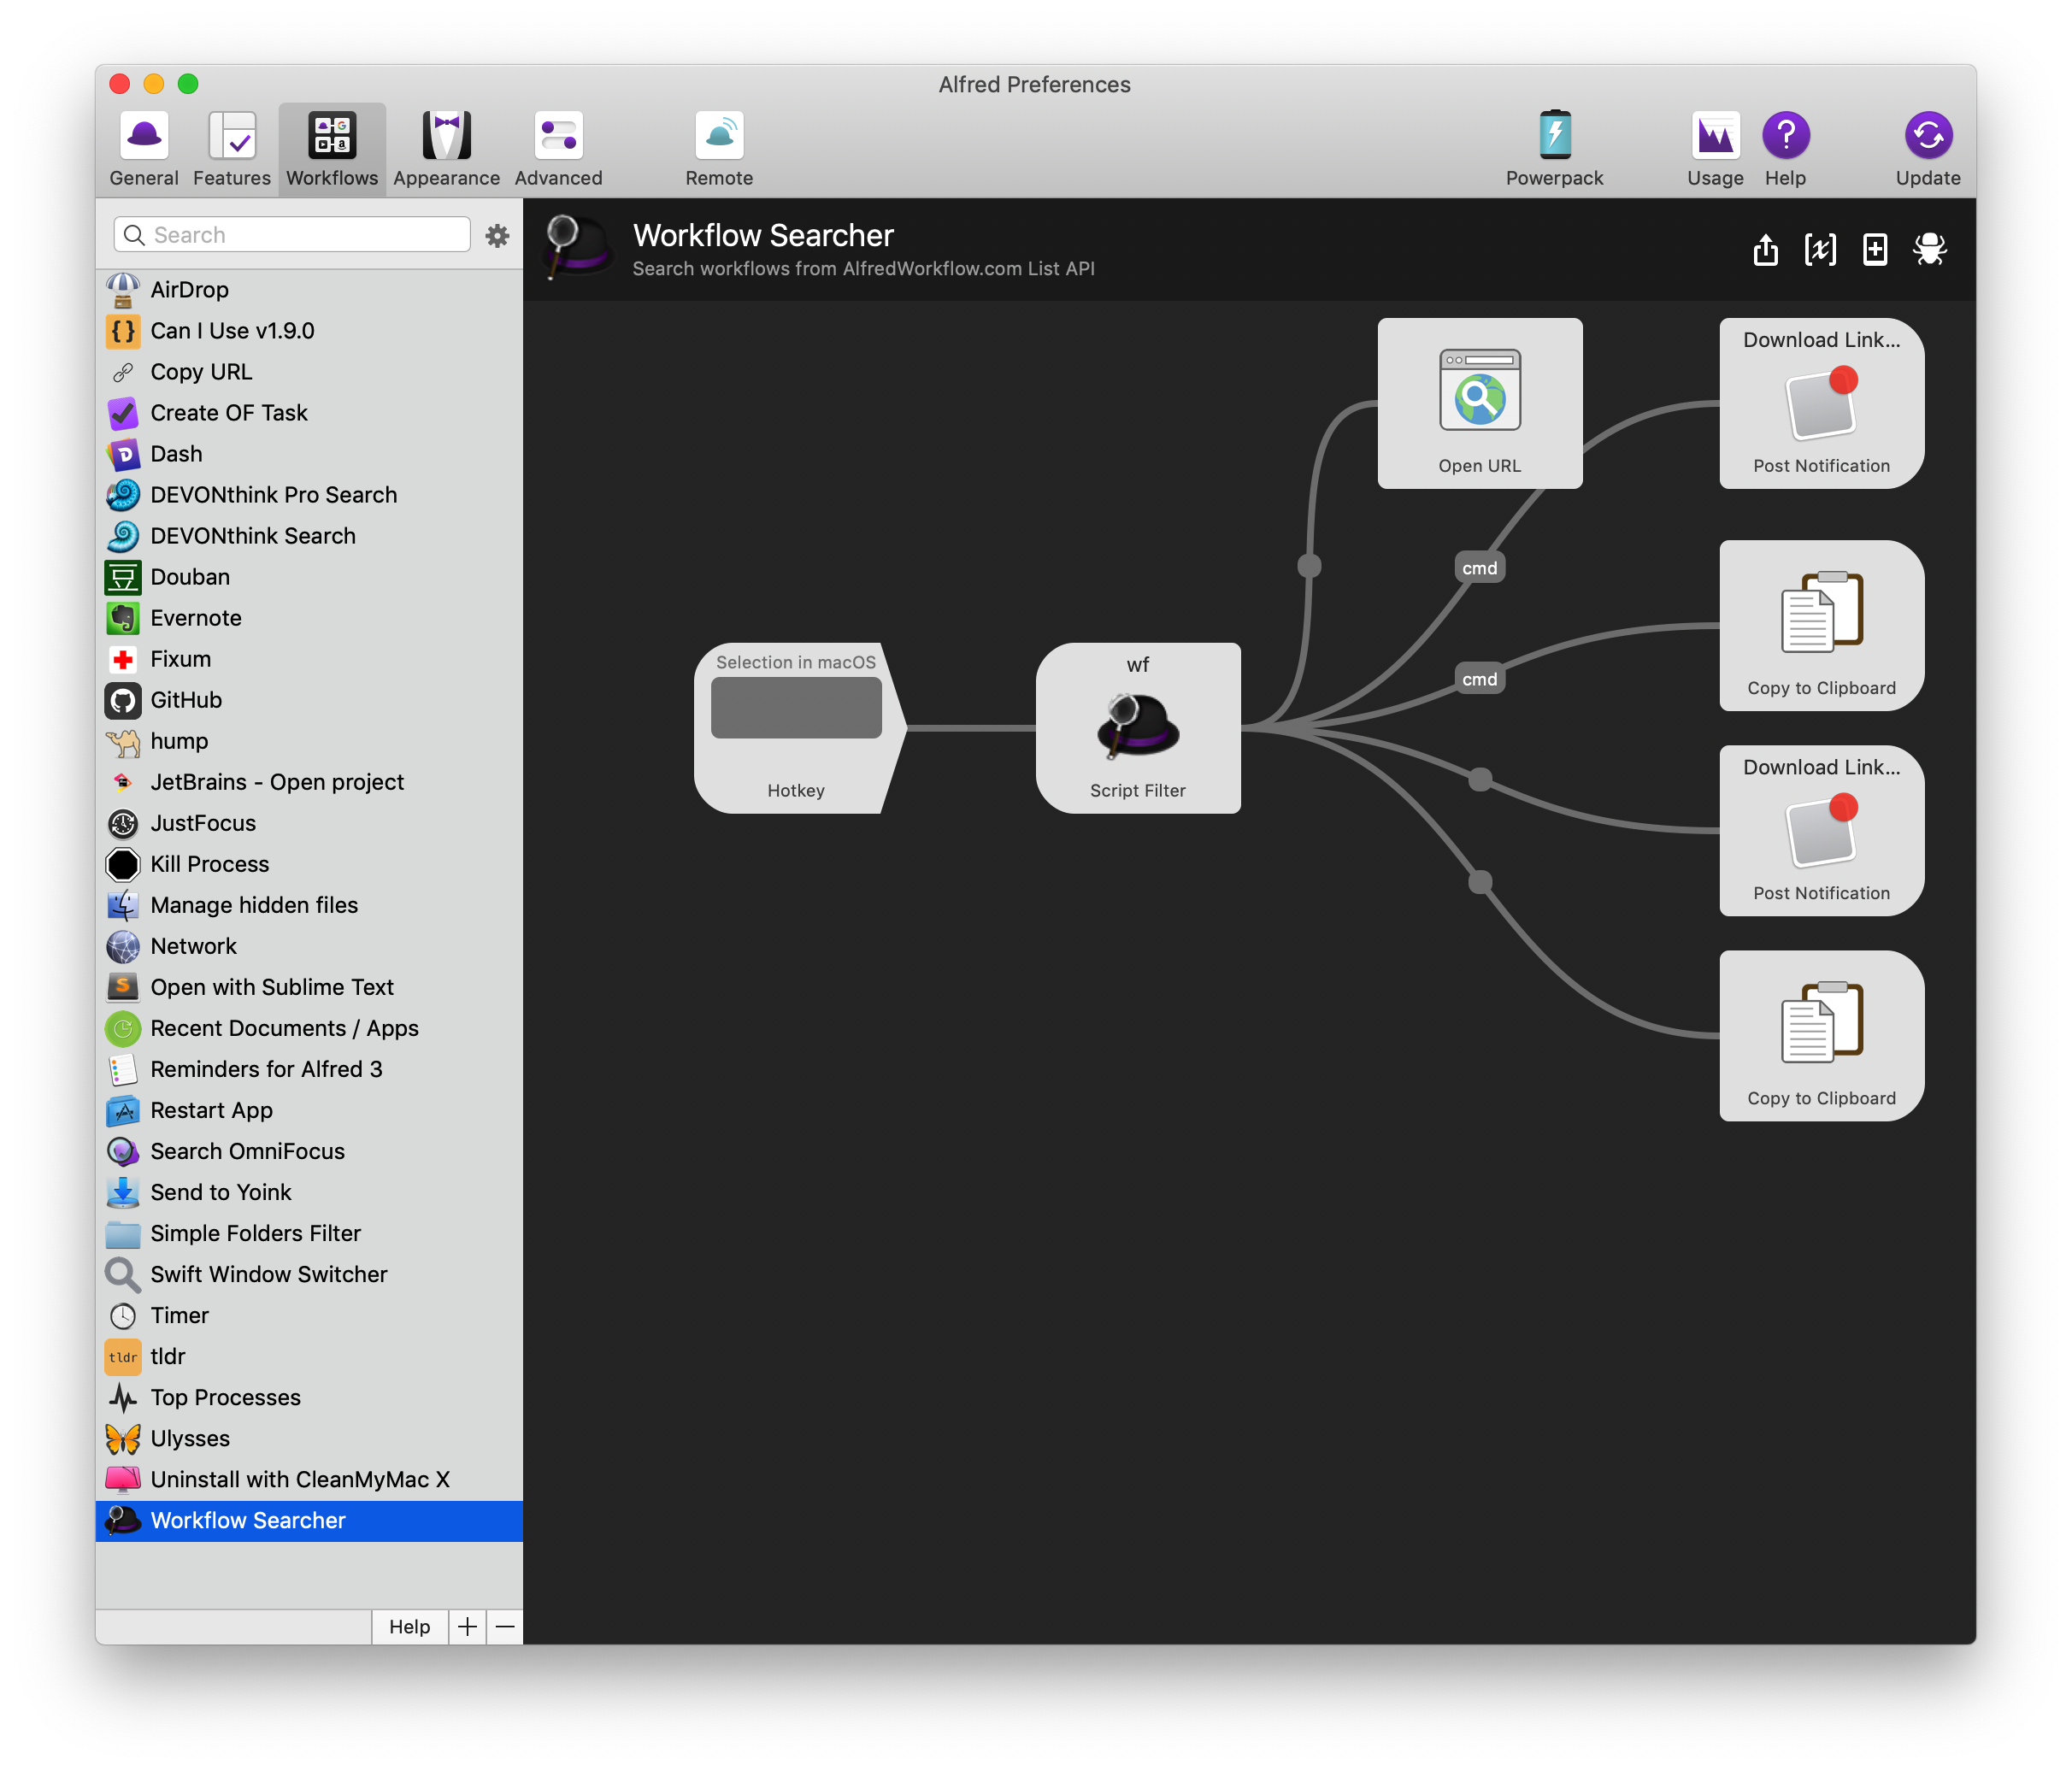Select Manage hidden files workflow
Screen dimensions: 2072x1771
(309, 904)
